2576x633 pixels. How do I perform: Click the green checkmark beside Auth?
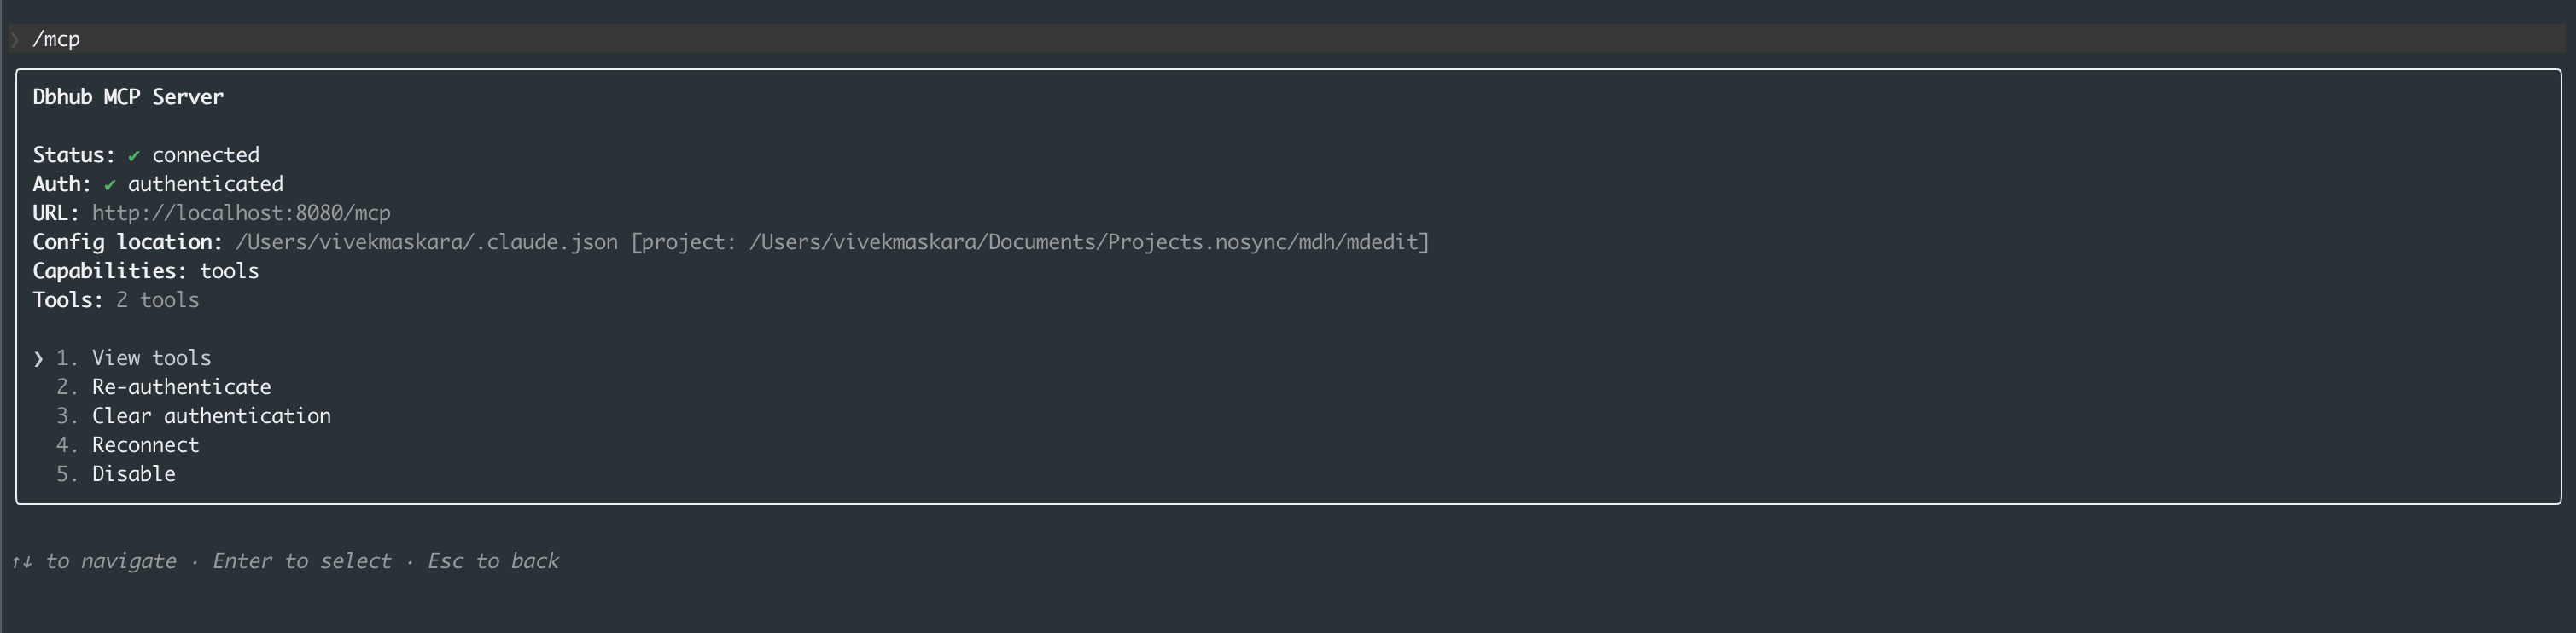(x=110, y=184)
